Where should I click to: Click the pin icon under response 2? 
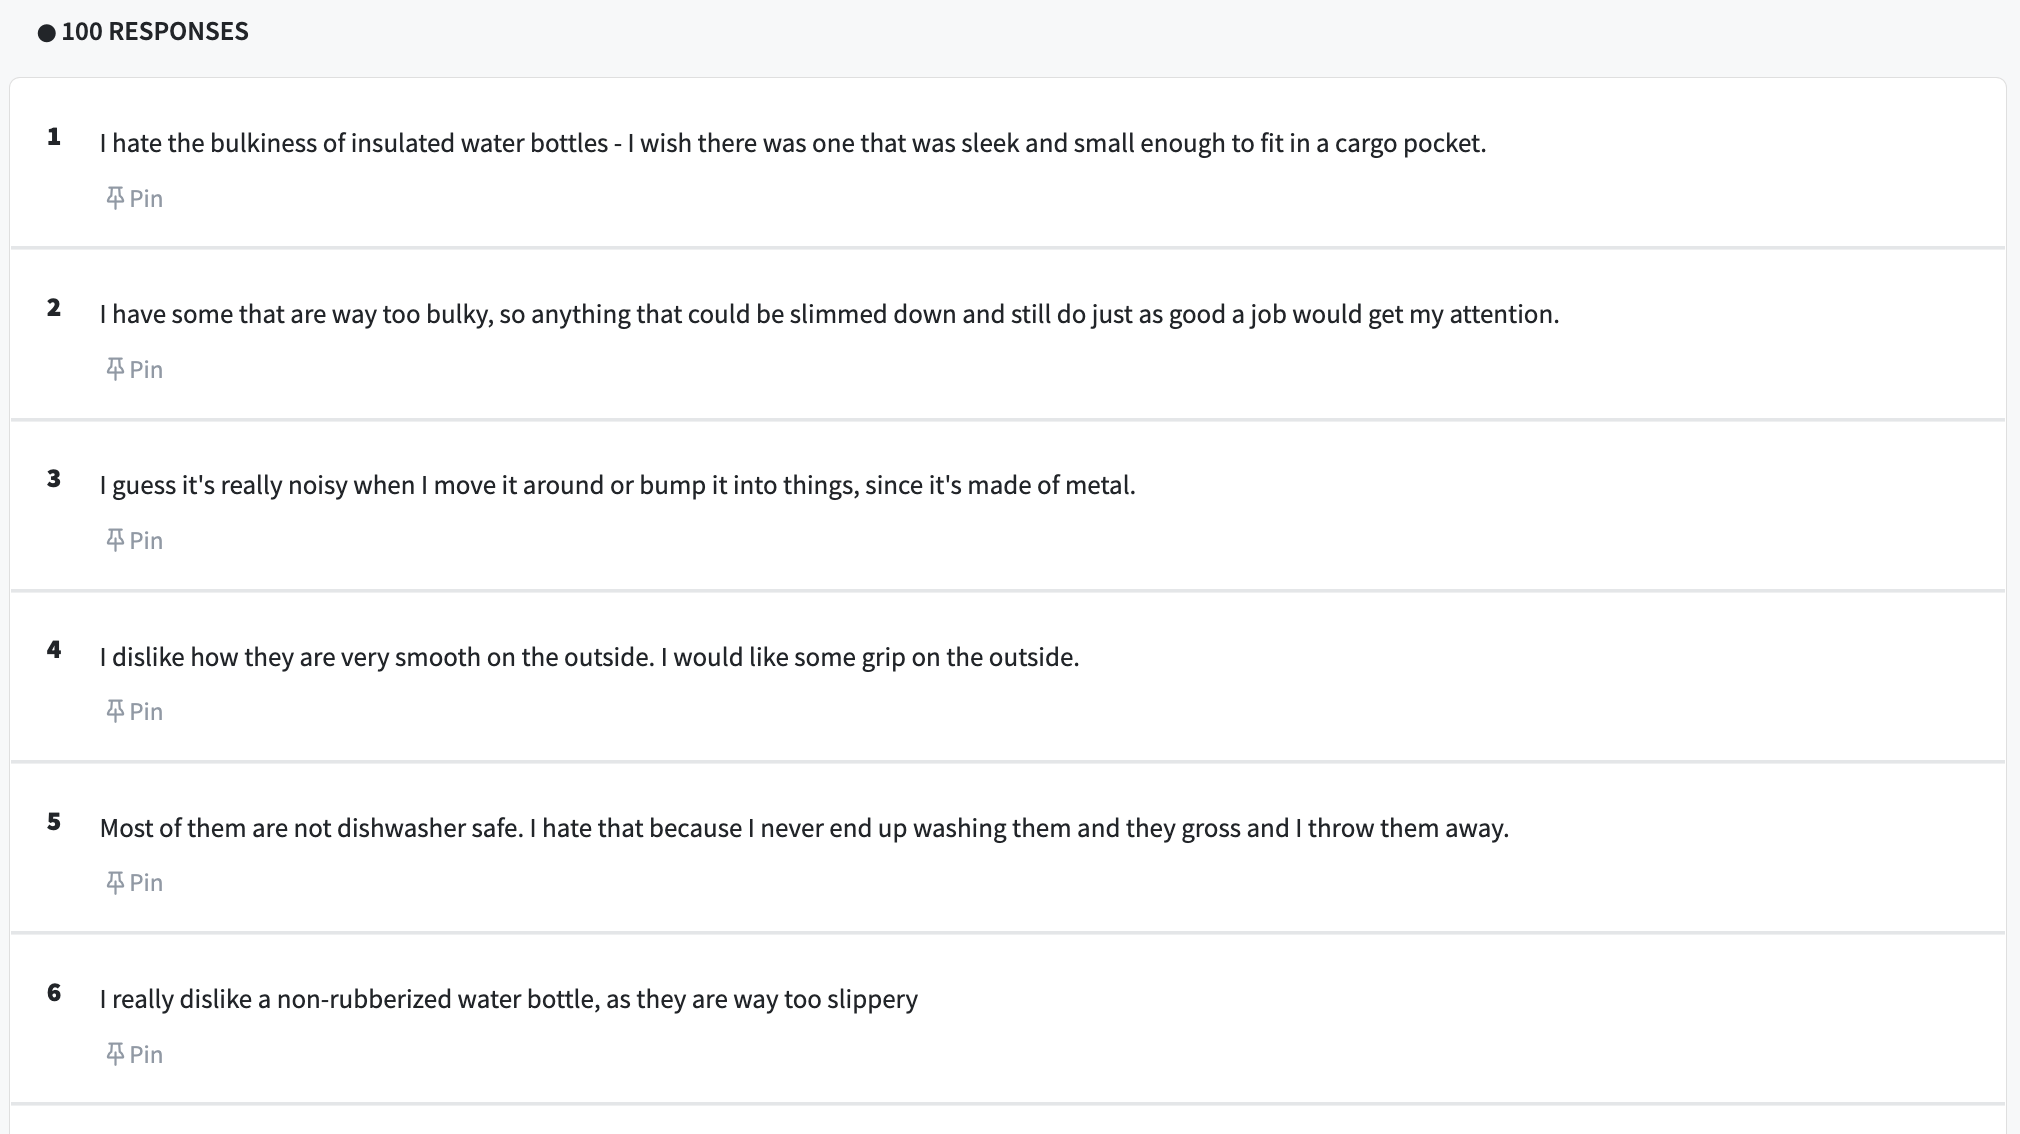(x=115, y=369)
